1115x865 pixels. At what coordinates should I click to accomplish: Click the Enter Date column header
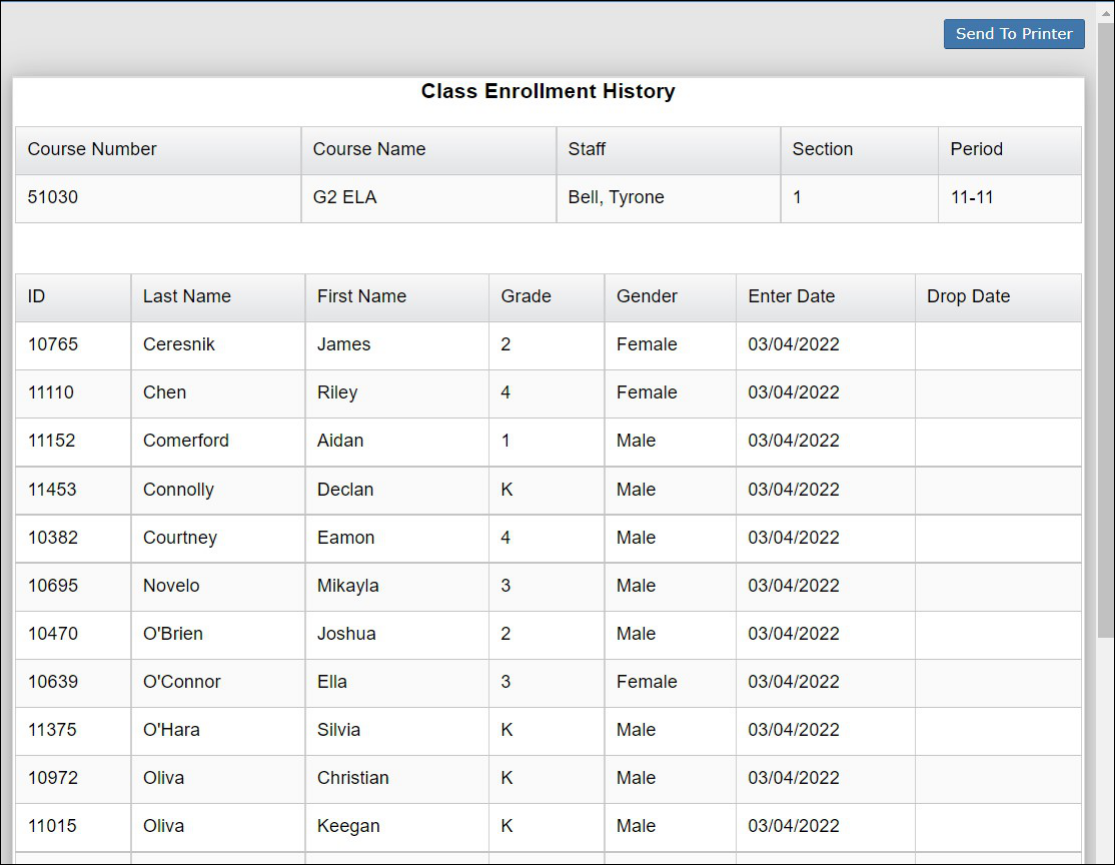point(826,297)
